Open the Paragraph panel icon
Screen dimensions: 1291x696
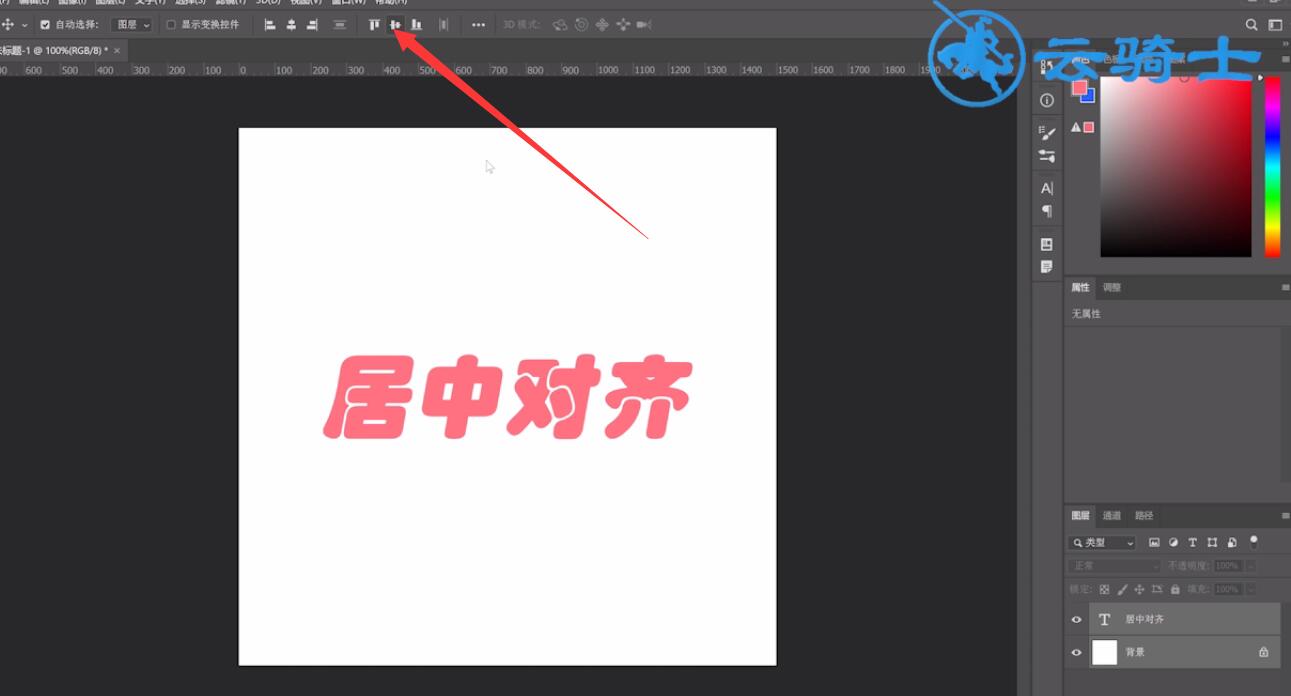click(x=1047, y=211)
